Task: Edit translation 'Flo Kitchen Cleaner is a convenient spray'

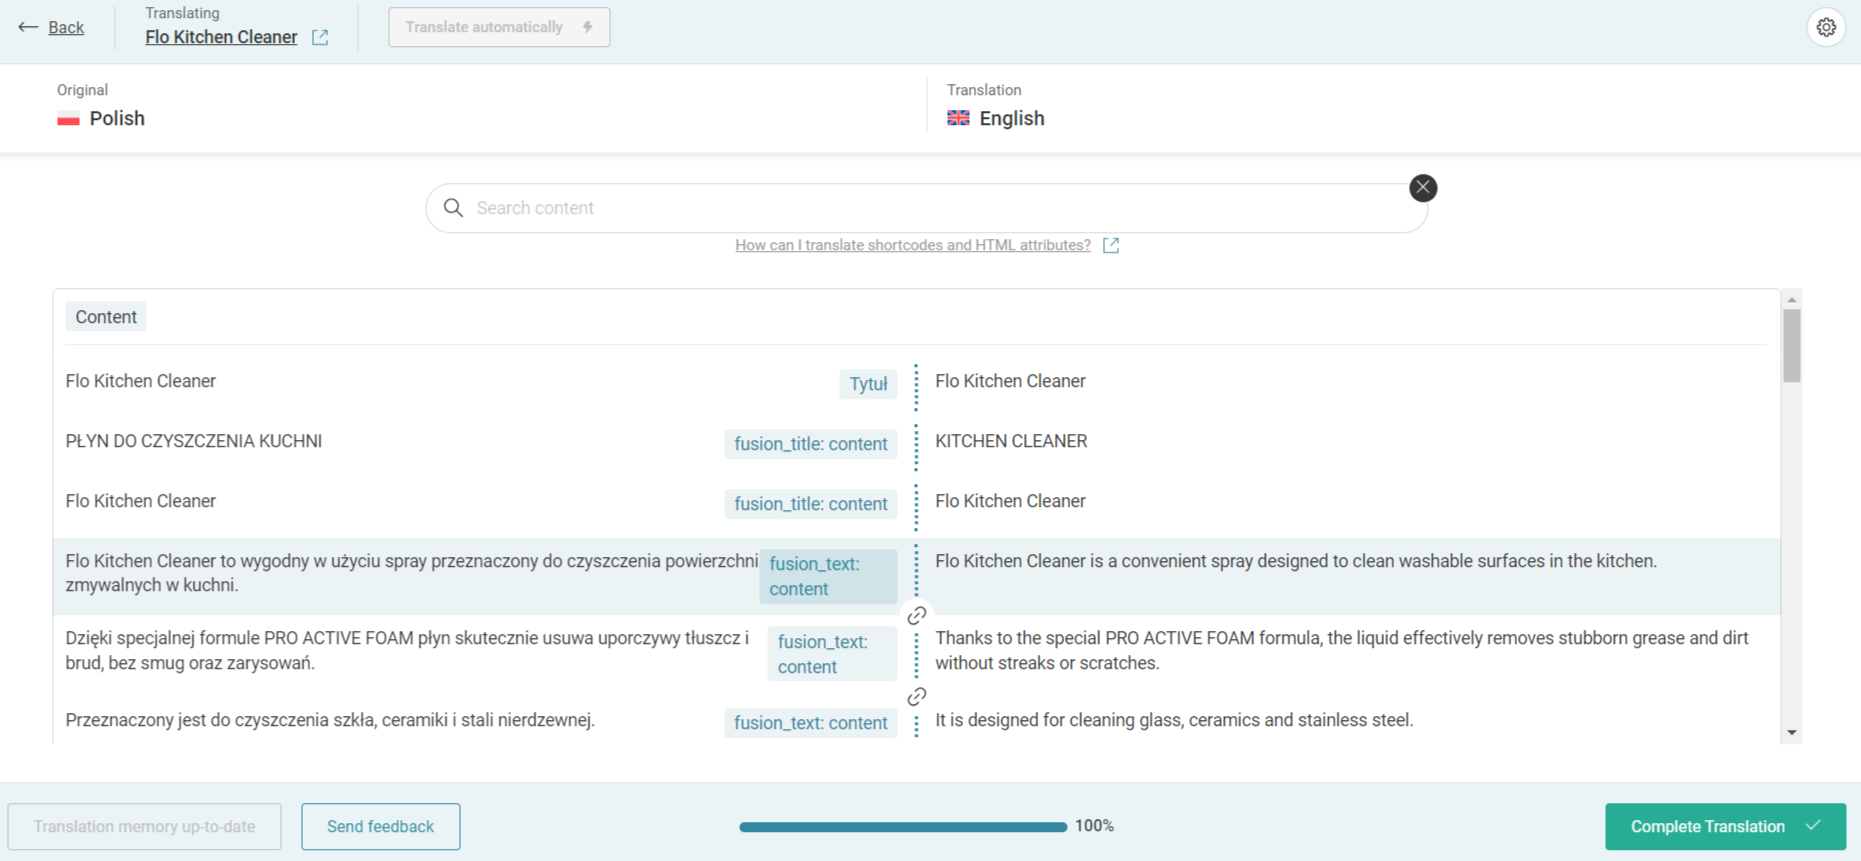Action: click(1296, 561)
